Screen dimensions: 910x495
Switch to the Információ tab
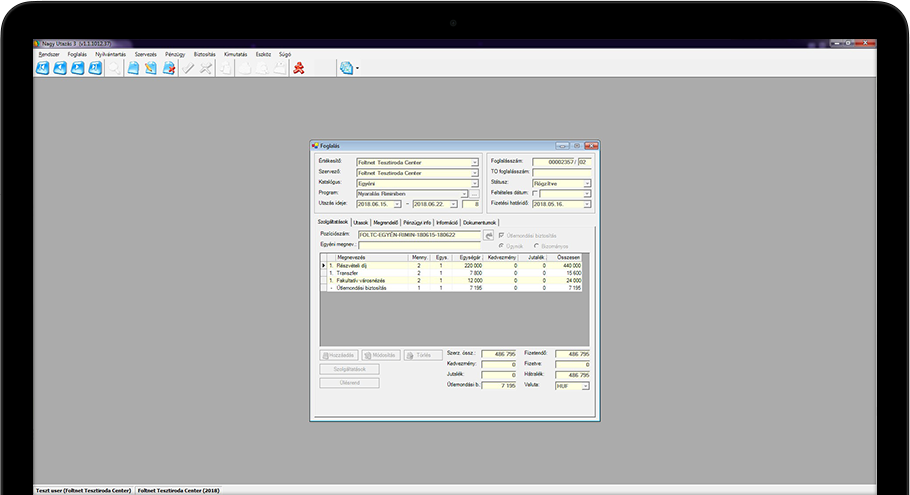coord(447,222)
